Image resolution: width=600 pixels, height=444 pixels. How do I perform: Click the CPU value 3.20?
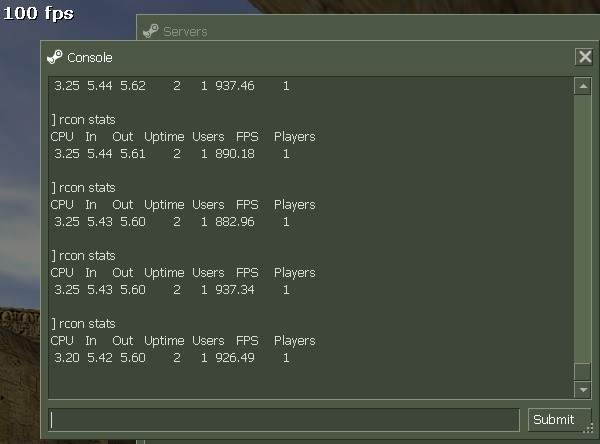67,357
